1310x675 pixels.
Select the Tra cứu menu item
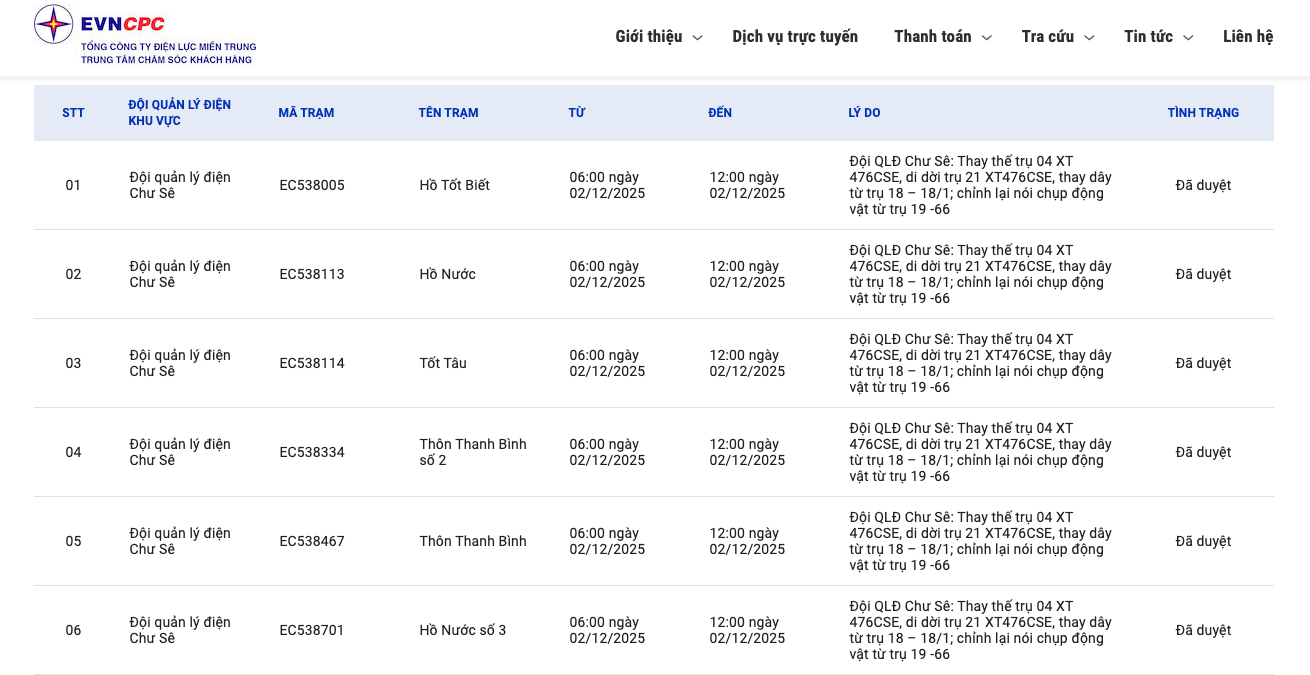[x=1047, y=37]
